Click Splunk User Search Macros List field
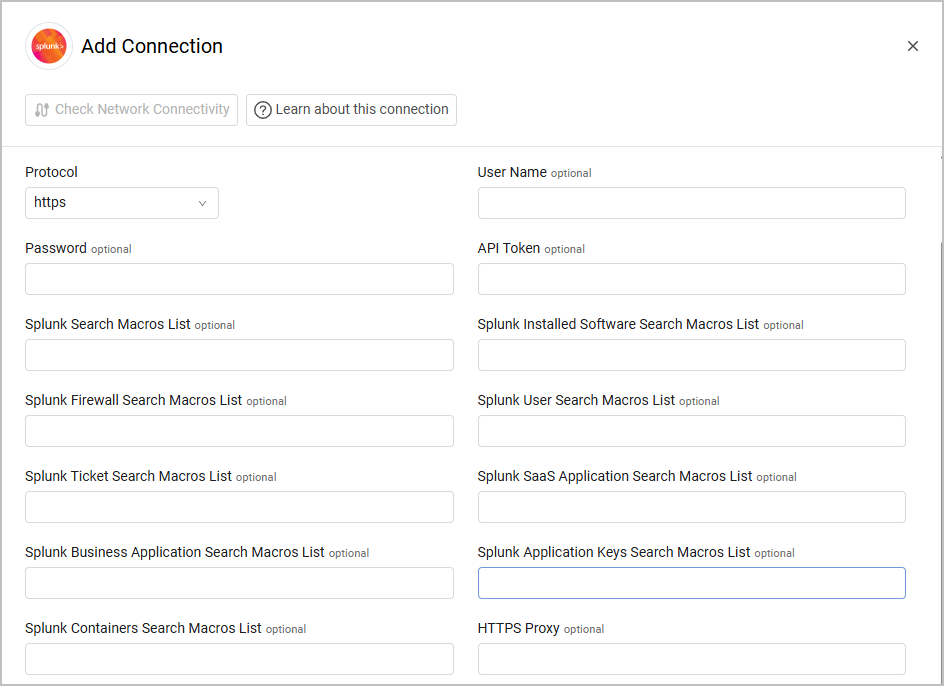 [x=691, y=431]
